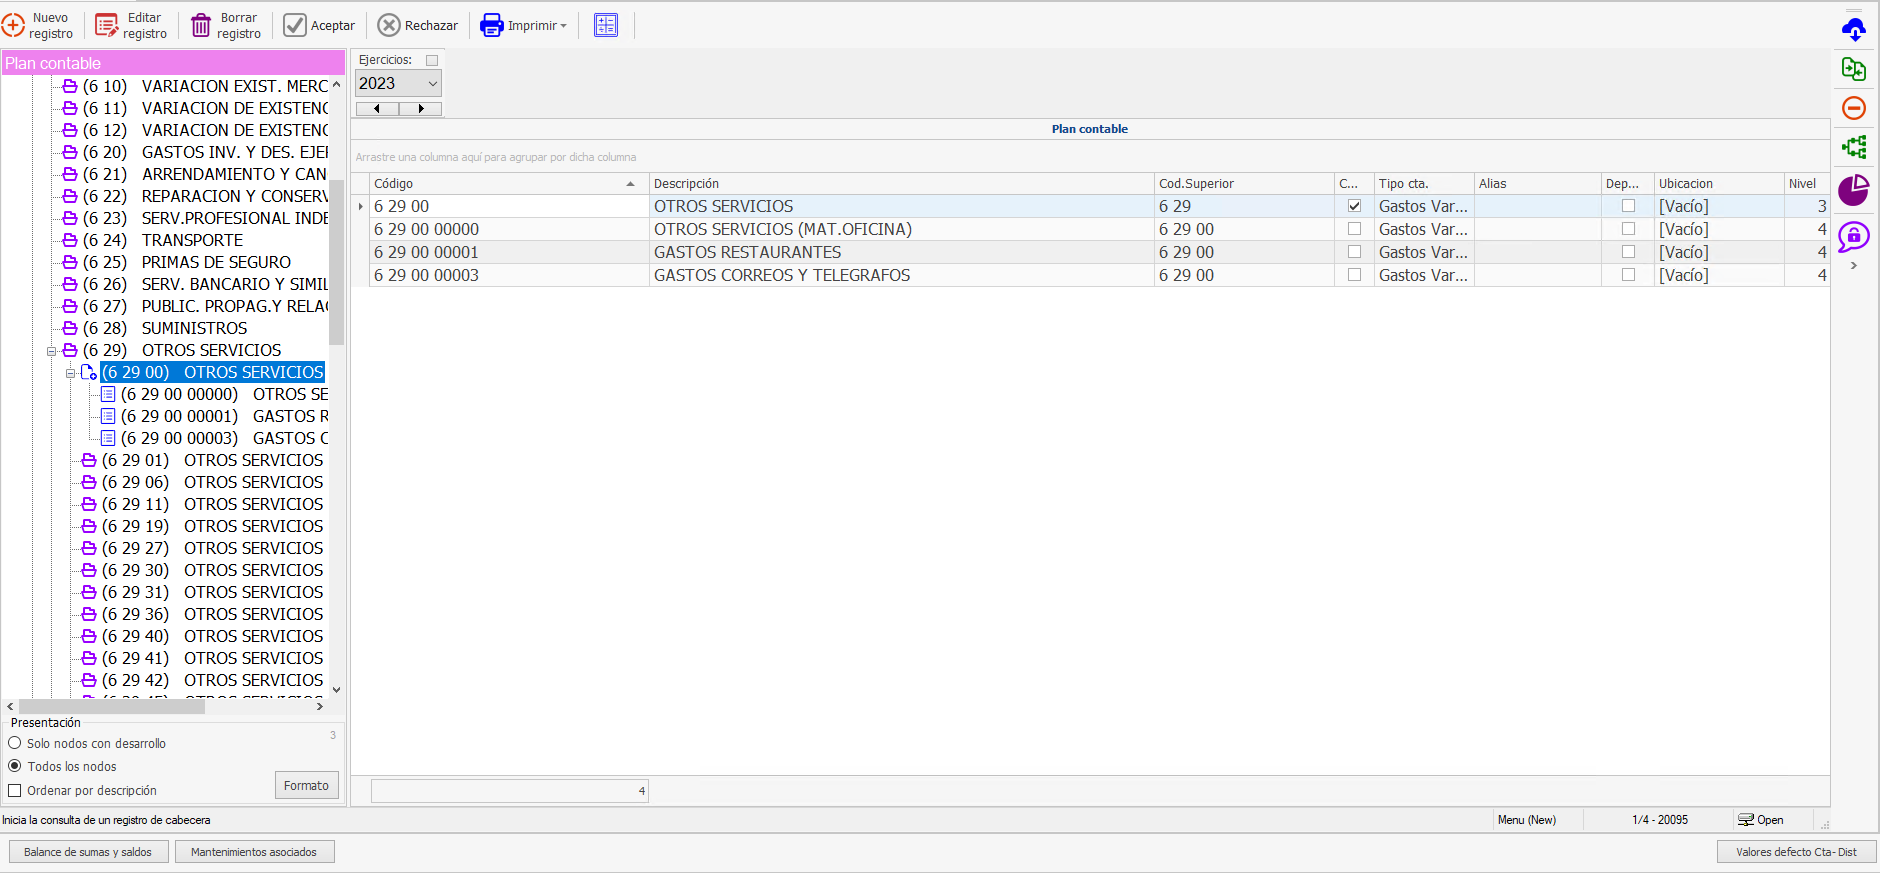Click the Formato button
Viewport: 1880px width, 873px height.
point(306,785)
